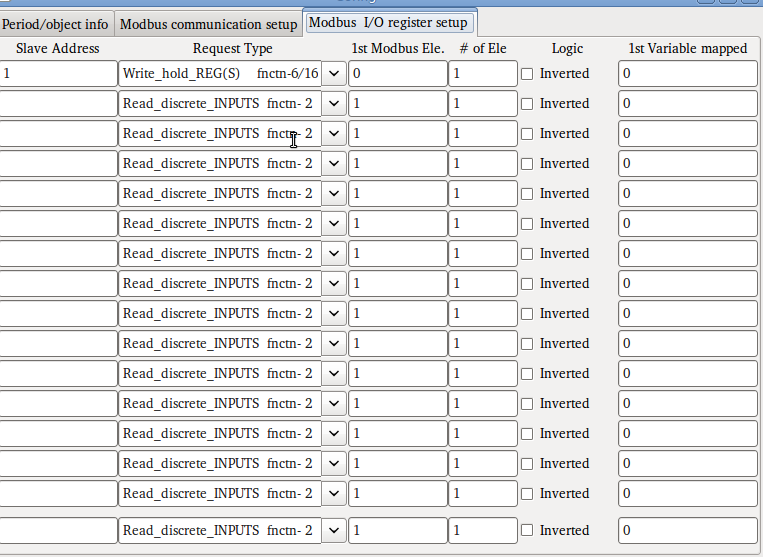Open the Write_hold_REG(S) request type dropdown arrow
763x557 pixels.
pyautogui.click(x=334, y=73)
